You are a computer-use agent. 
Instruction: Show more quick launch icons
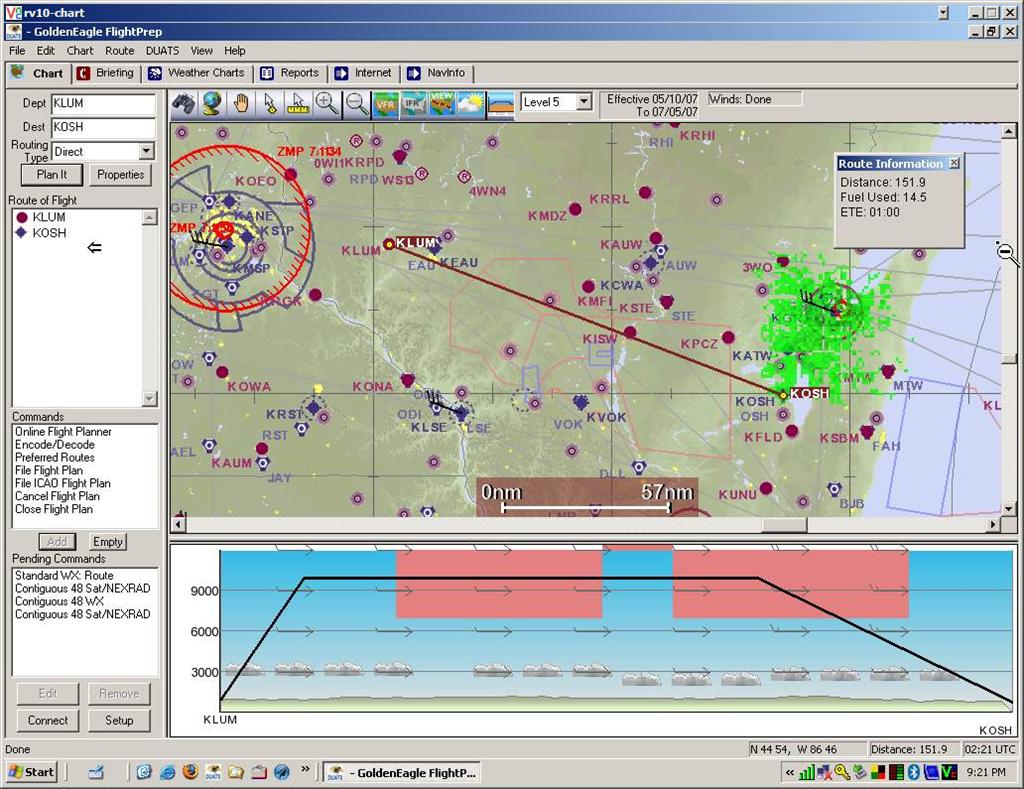pos(305,769)
